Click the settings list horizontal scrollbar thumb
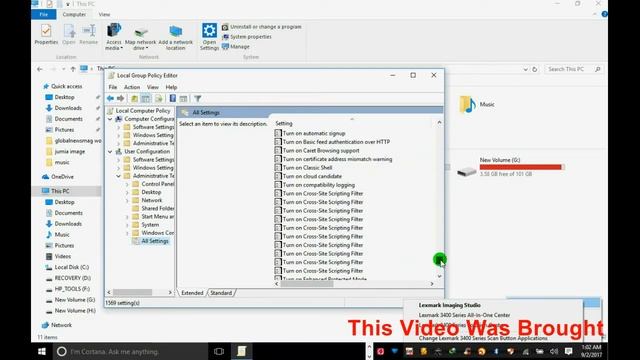Screen dimensions: 640x360 [307, 284]
